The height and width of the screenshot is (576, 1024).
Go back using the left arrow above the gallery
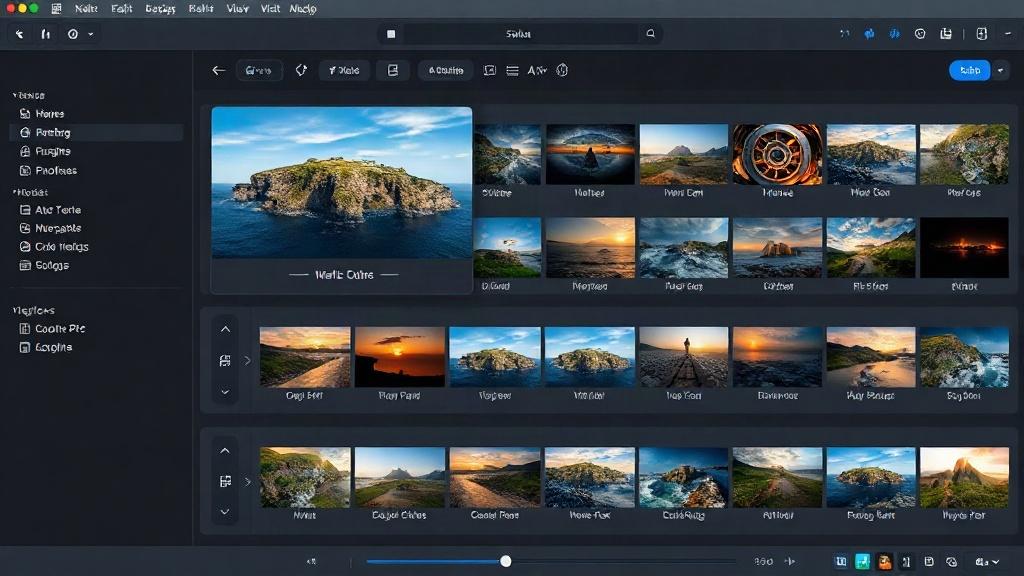219,70
